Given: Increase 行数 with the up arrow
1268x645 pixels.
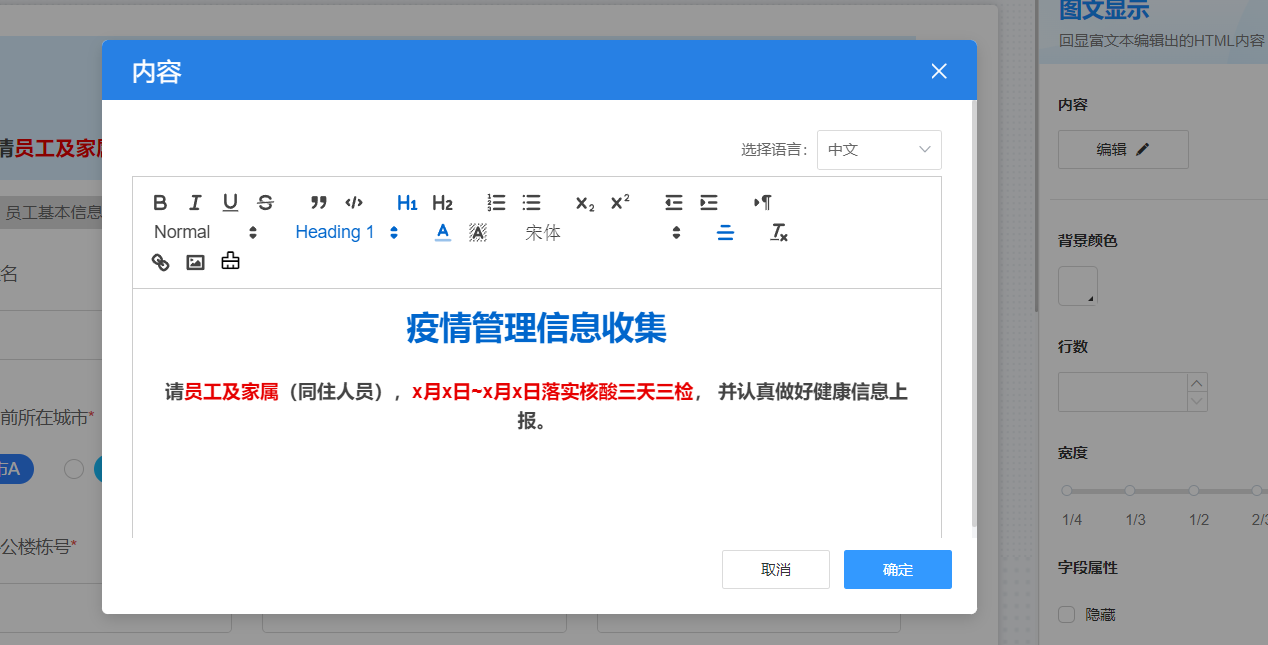Looking at the screenshot, I should [x=1197, y=382].
